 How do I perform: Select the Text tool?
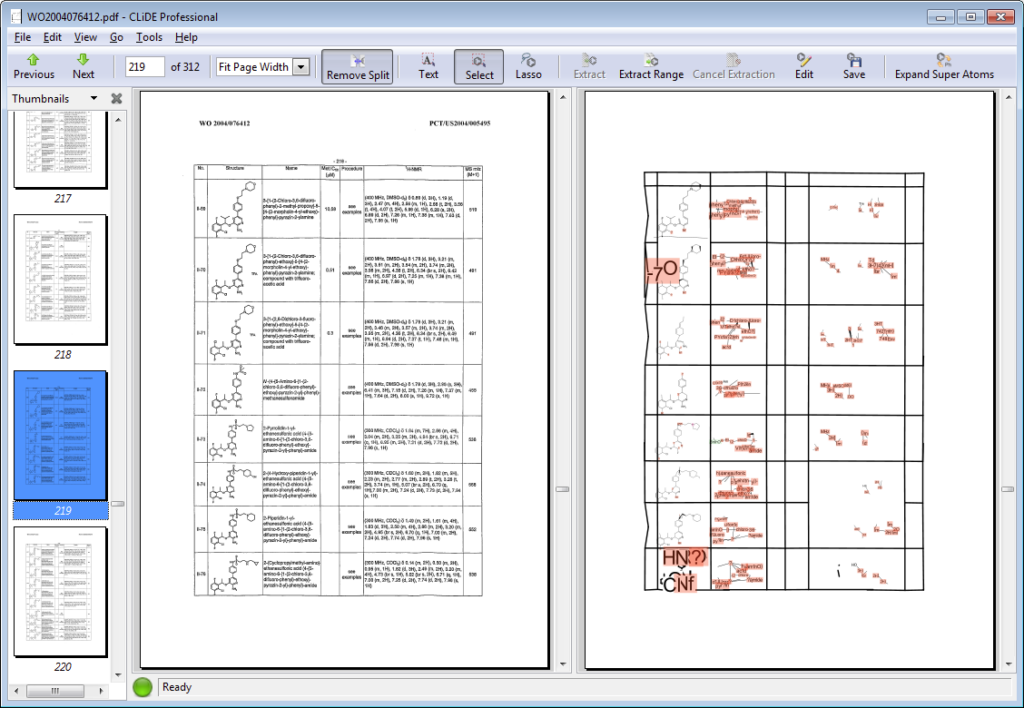428,66
